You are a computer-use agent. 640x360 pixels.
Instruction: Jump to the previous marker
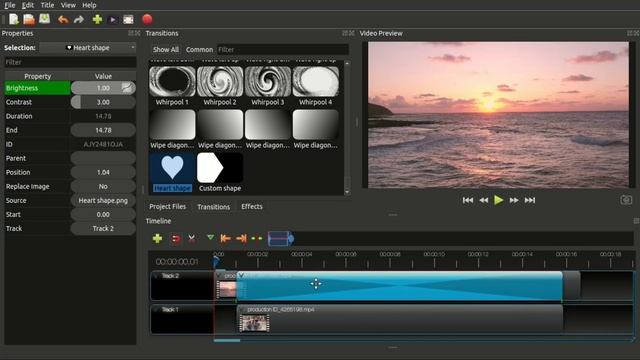tap(225, 238)
